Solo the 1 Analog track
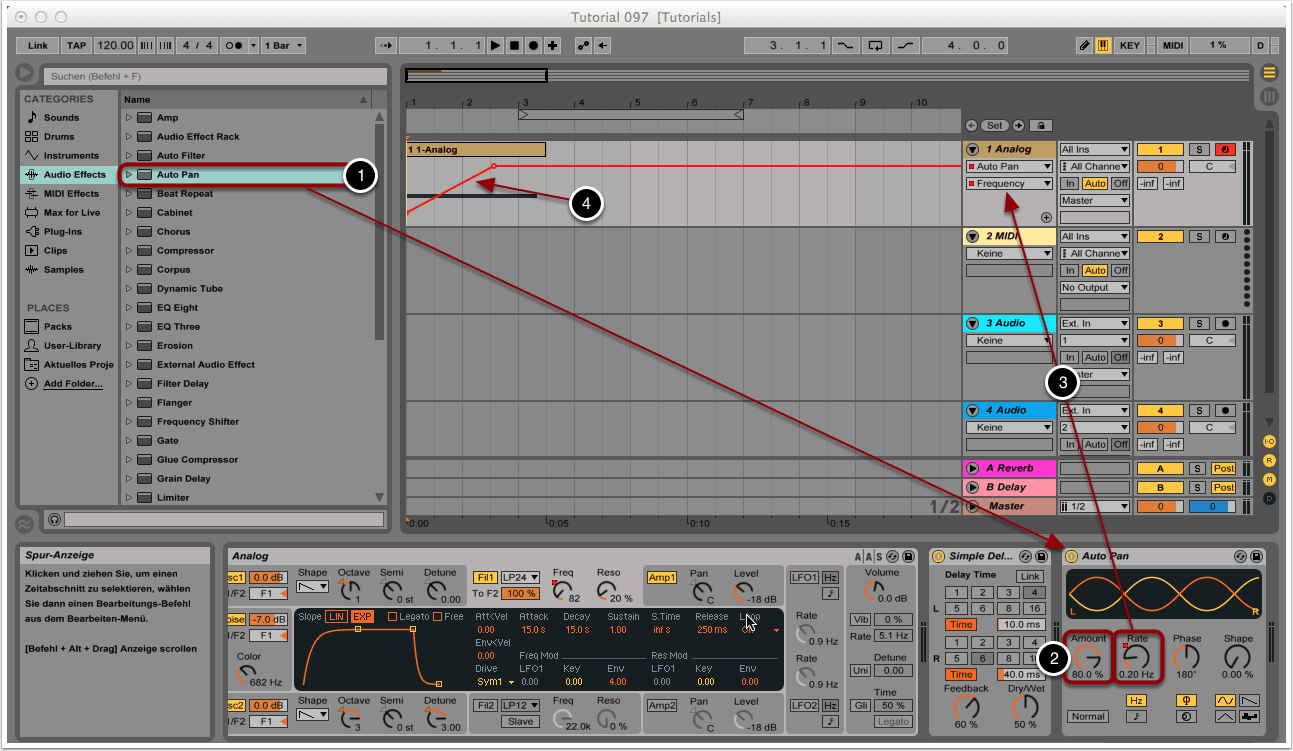 click(x=1199, y=149)
